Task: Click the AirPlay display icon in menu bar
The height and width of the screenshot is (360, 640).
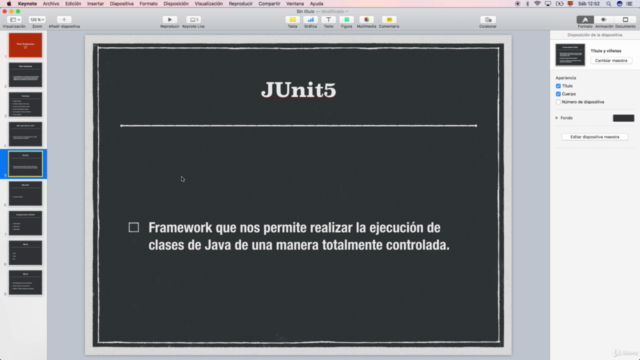Action: click(x=548, y=4)
